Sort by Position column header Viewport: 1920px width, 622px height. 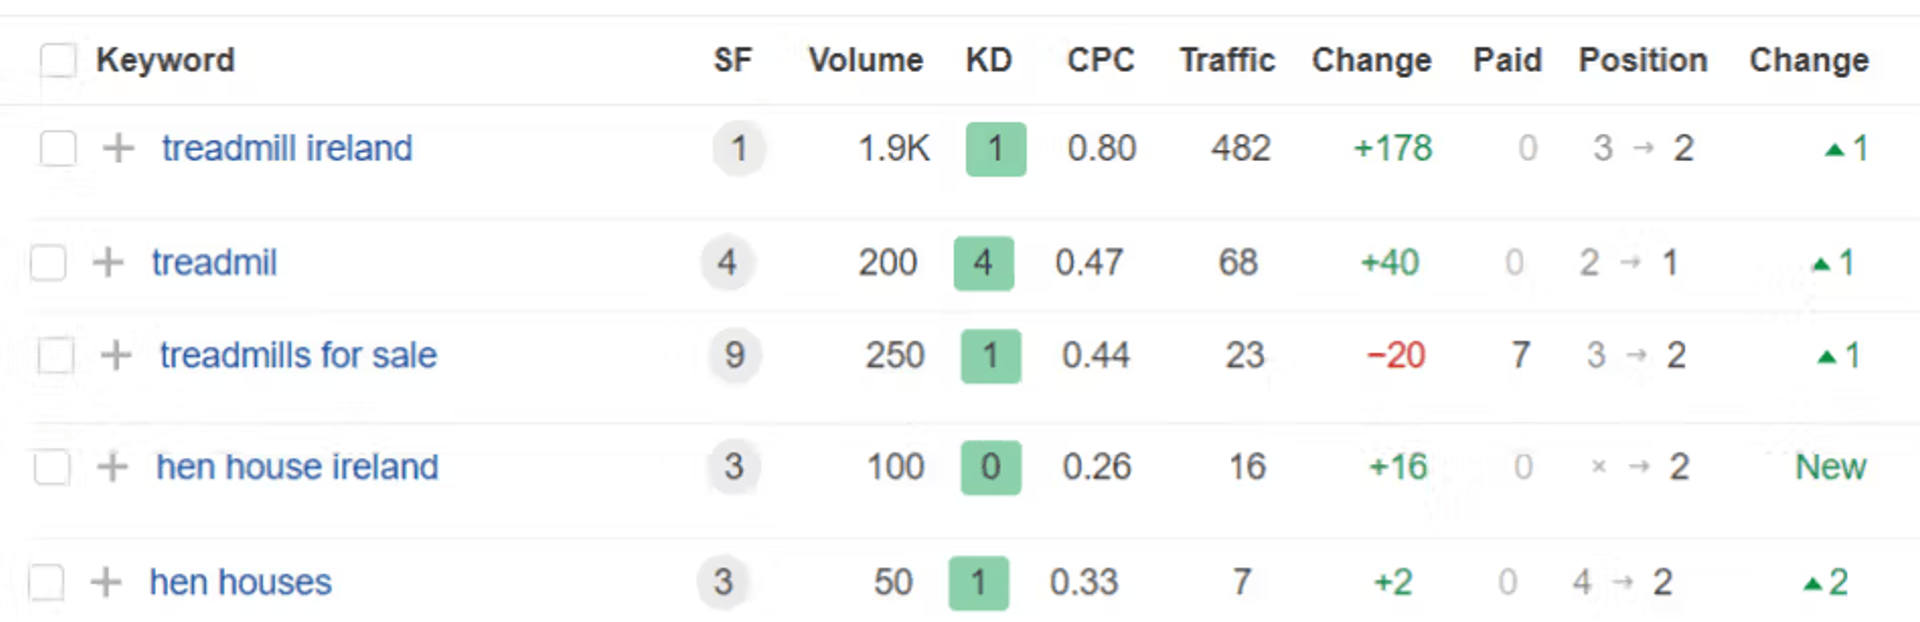(x=1643, y=60)
